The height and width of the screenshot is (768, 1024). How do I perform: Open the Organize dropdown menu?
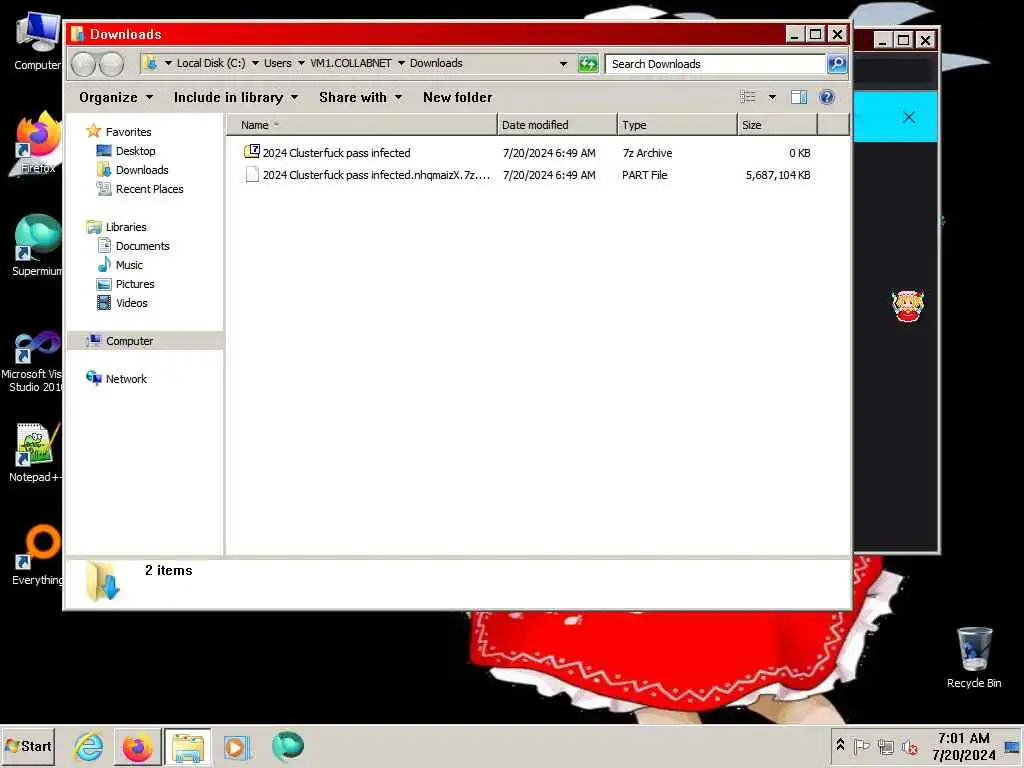[x=116, y=97]
